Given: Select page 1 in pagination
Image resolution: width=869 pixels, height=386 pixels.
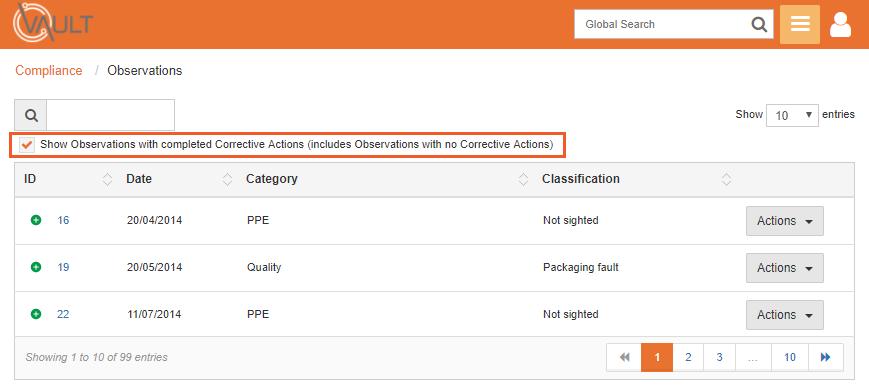Looking at the screenshot, I should (x=657, y=358).
